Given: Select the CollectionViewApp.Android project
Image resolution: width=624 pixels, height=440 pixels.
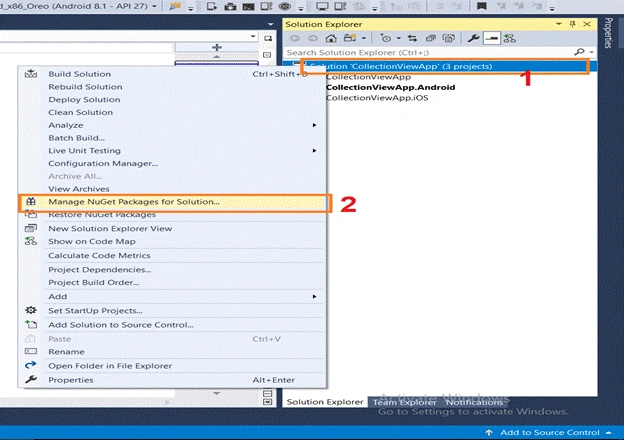Looking at the screenshot, I should pos(390,87).
